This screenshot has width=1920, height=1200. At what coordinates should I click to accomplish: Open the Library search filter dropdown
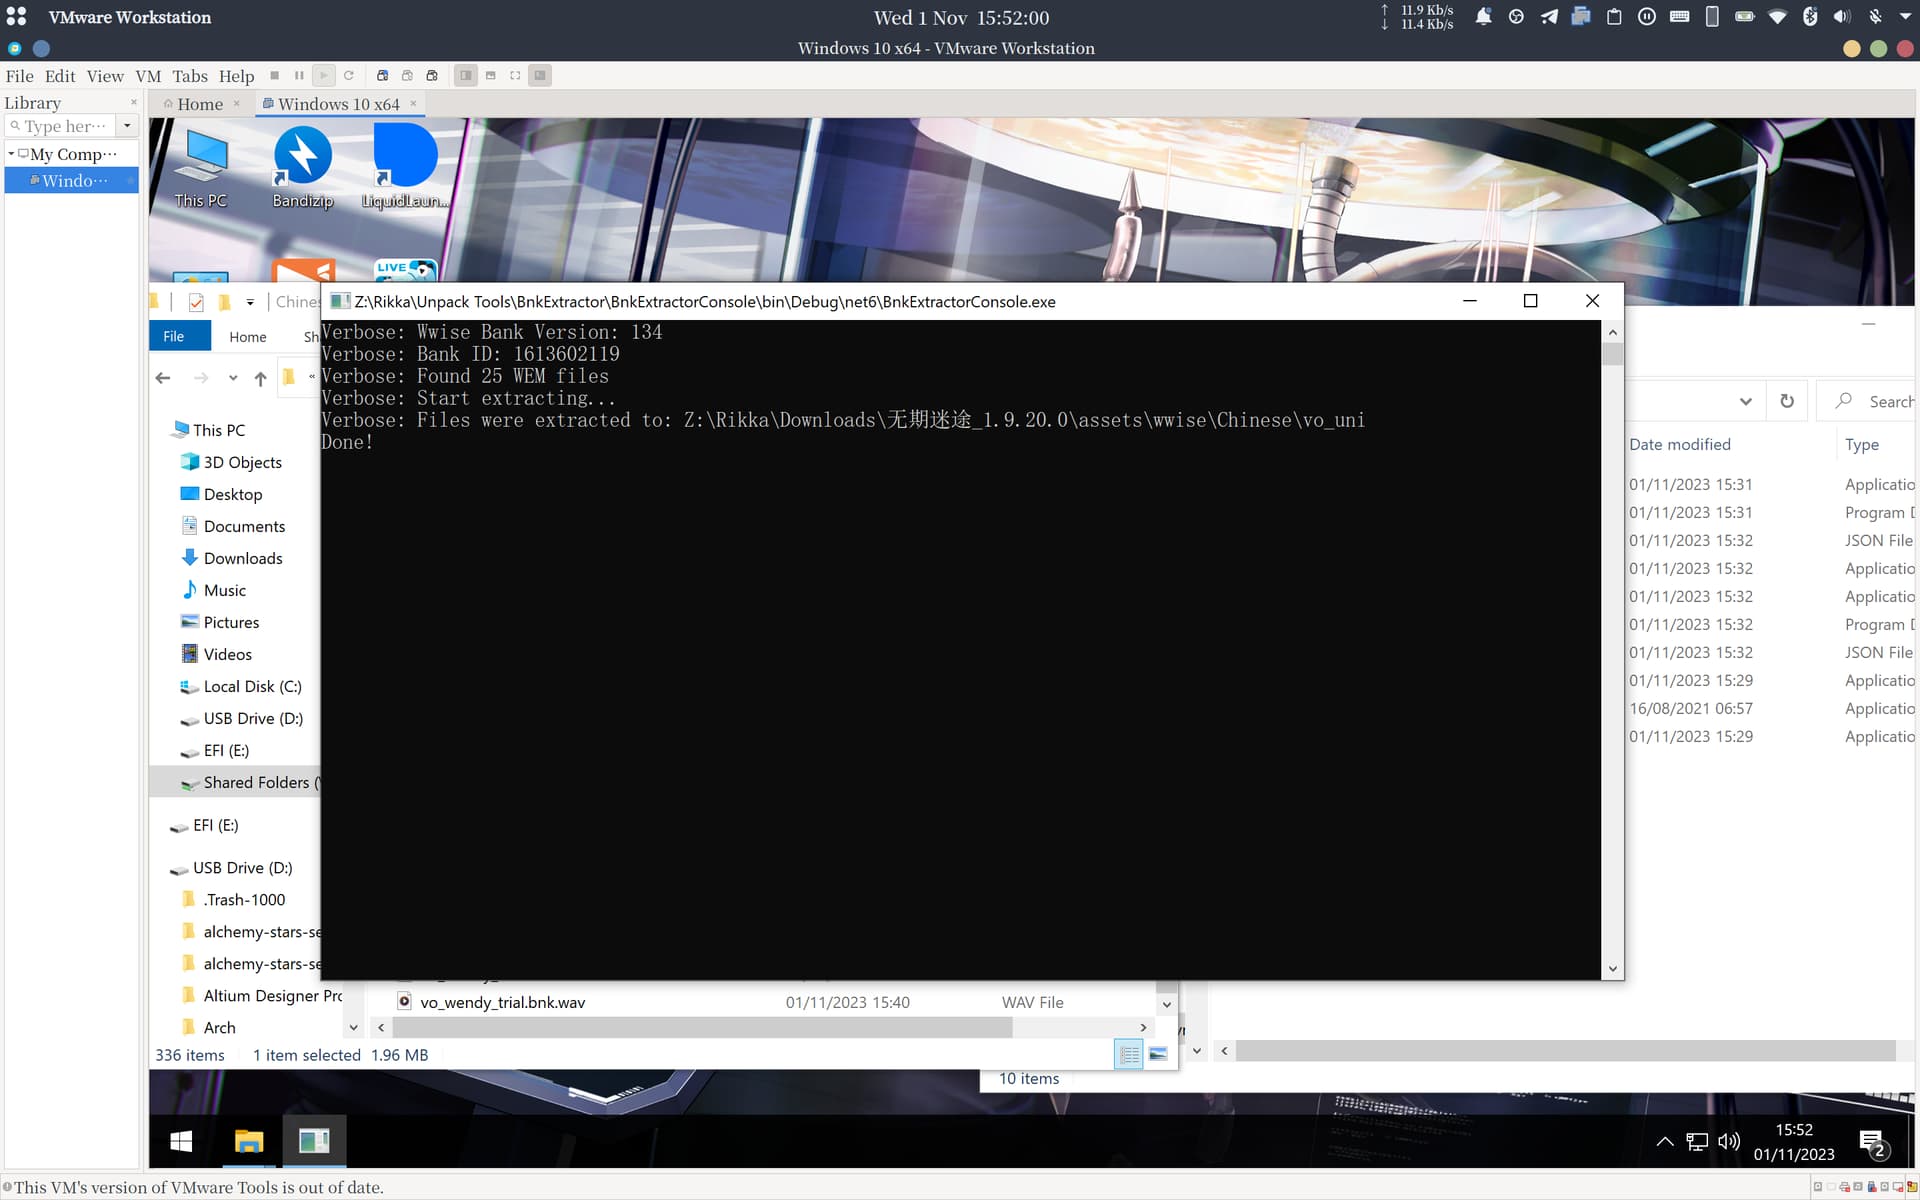pos(127,126)
